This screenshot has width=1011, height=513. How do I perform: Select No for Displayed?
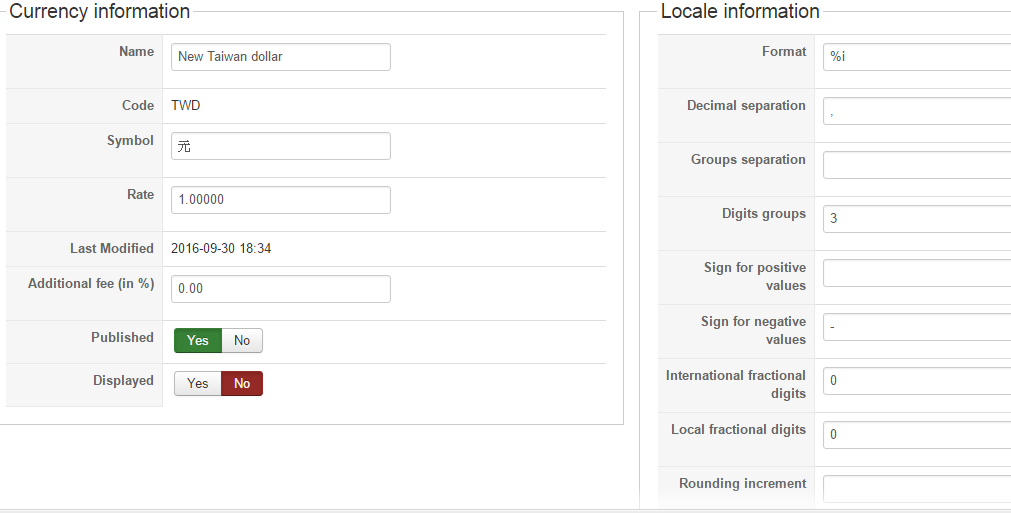[x=242, y=384]
